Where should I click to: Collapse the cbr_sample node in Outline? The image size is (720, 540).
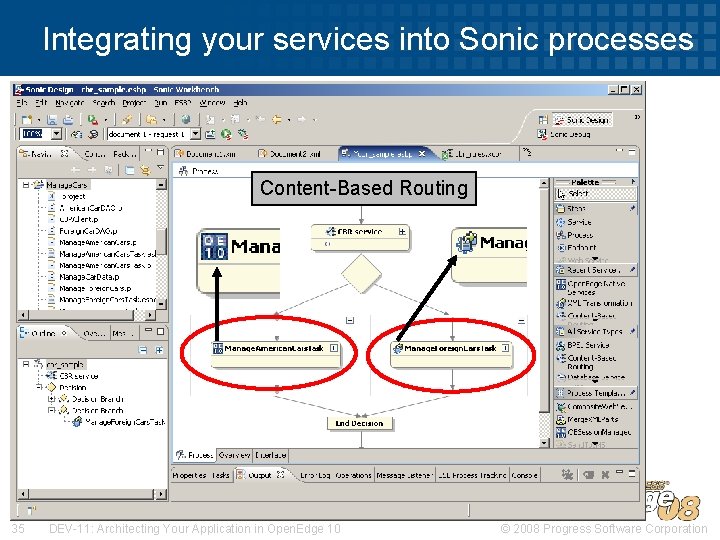[26, 364]
